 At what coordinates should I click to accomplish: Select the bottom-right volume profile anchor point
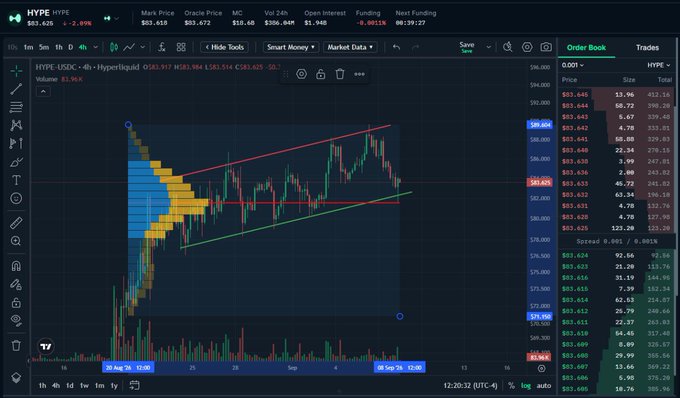[x=400, y=316]
